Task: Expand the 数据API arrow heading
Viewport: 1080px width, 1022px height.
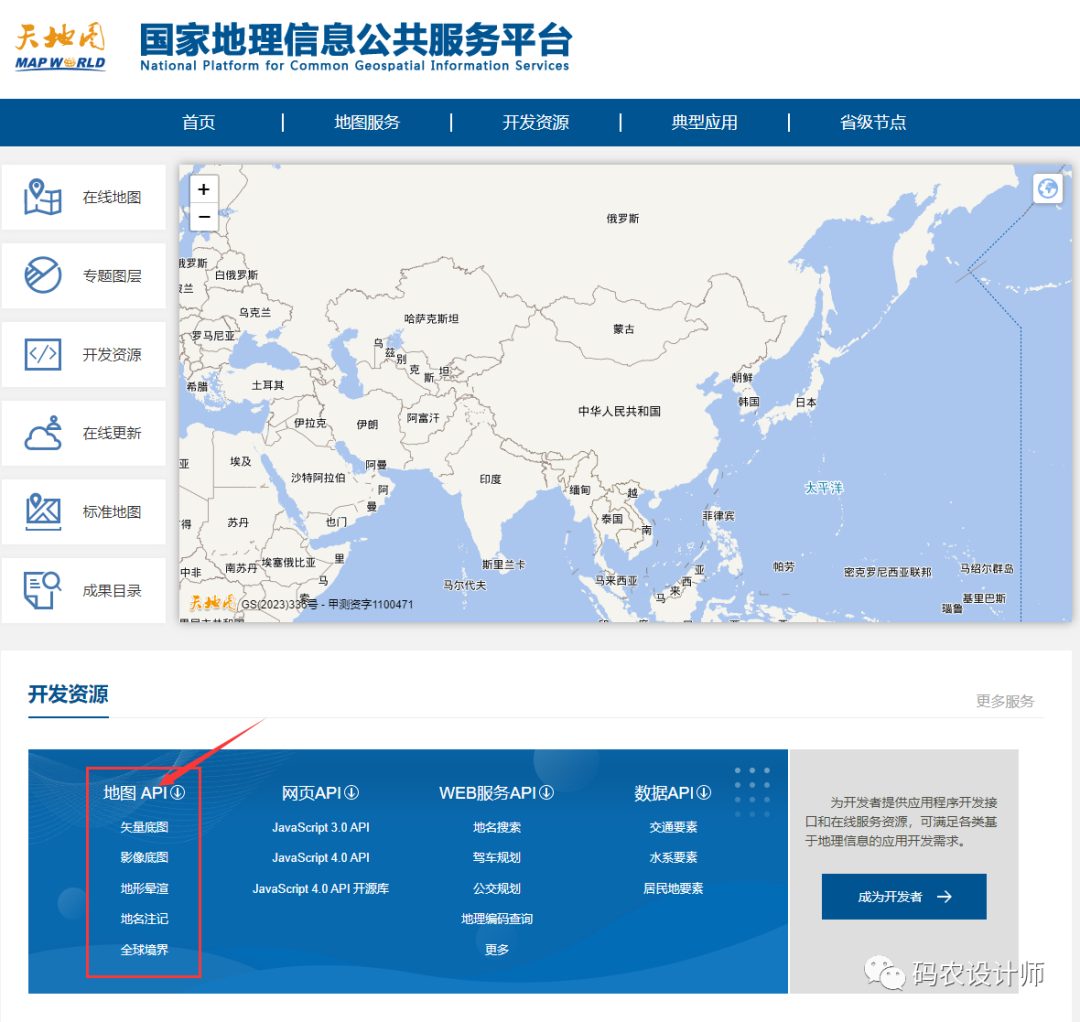Action: click(704, 793)
